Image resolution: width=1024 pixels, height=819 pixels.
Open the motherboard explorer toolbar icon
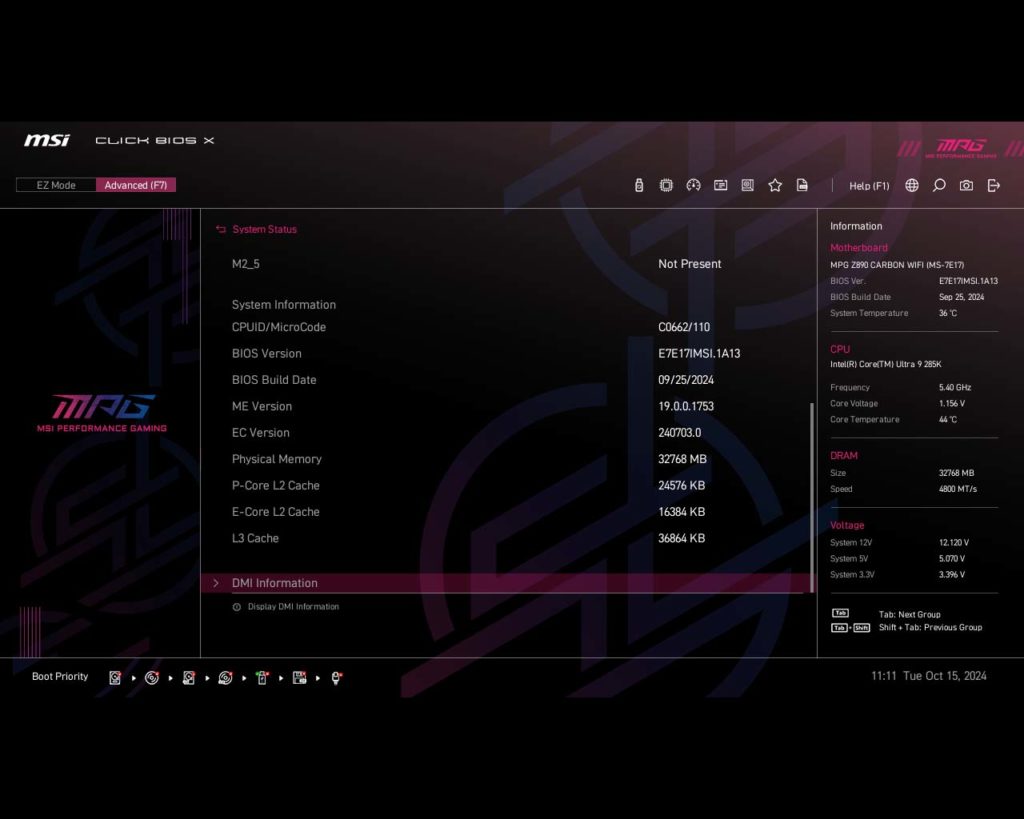coord(748,185)
